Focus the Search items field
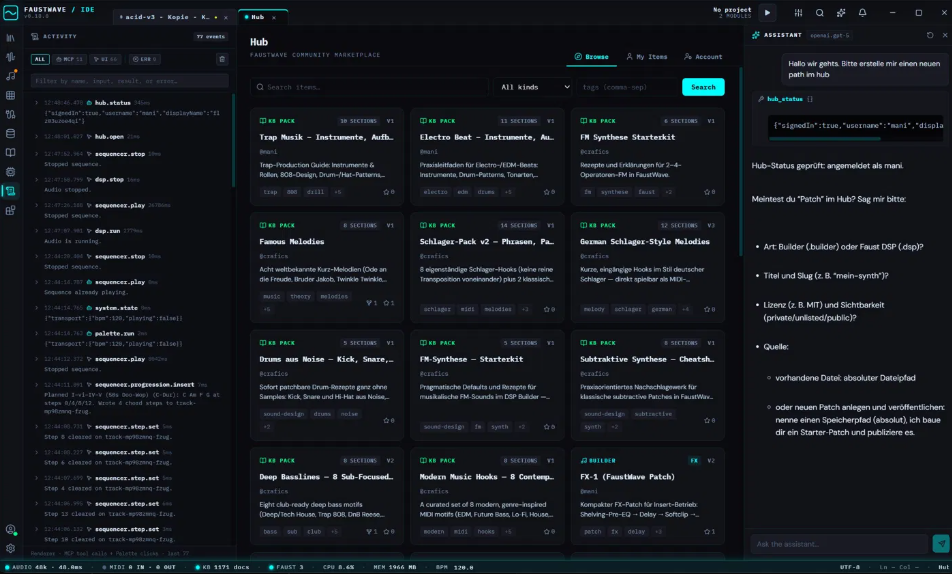The image size is (952, 574). 369,87
